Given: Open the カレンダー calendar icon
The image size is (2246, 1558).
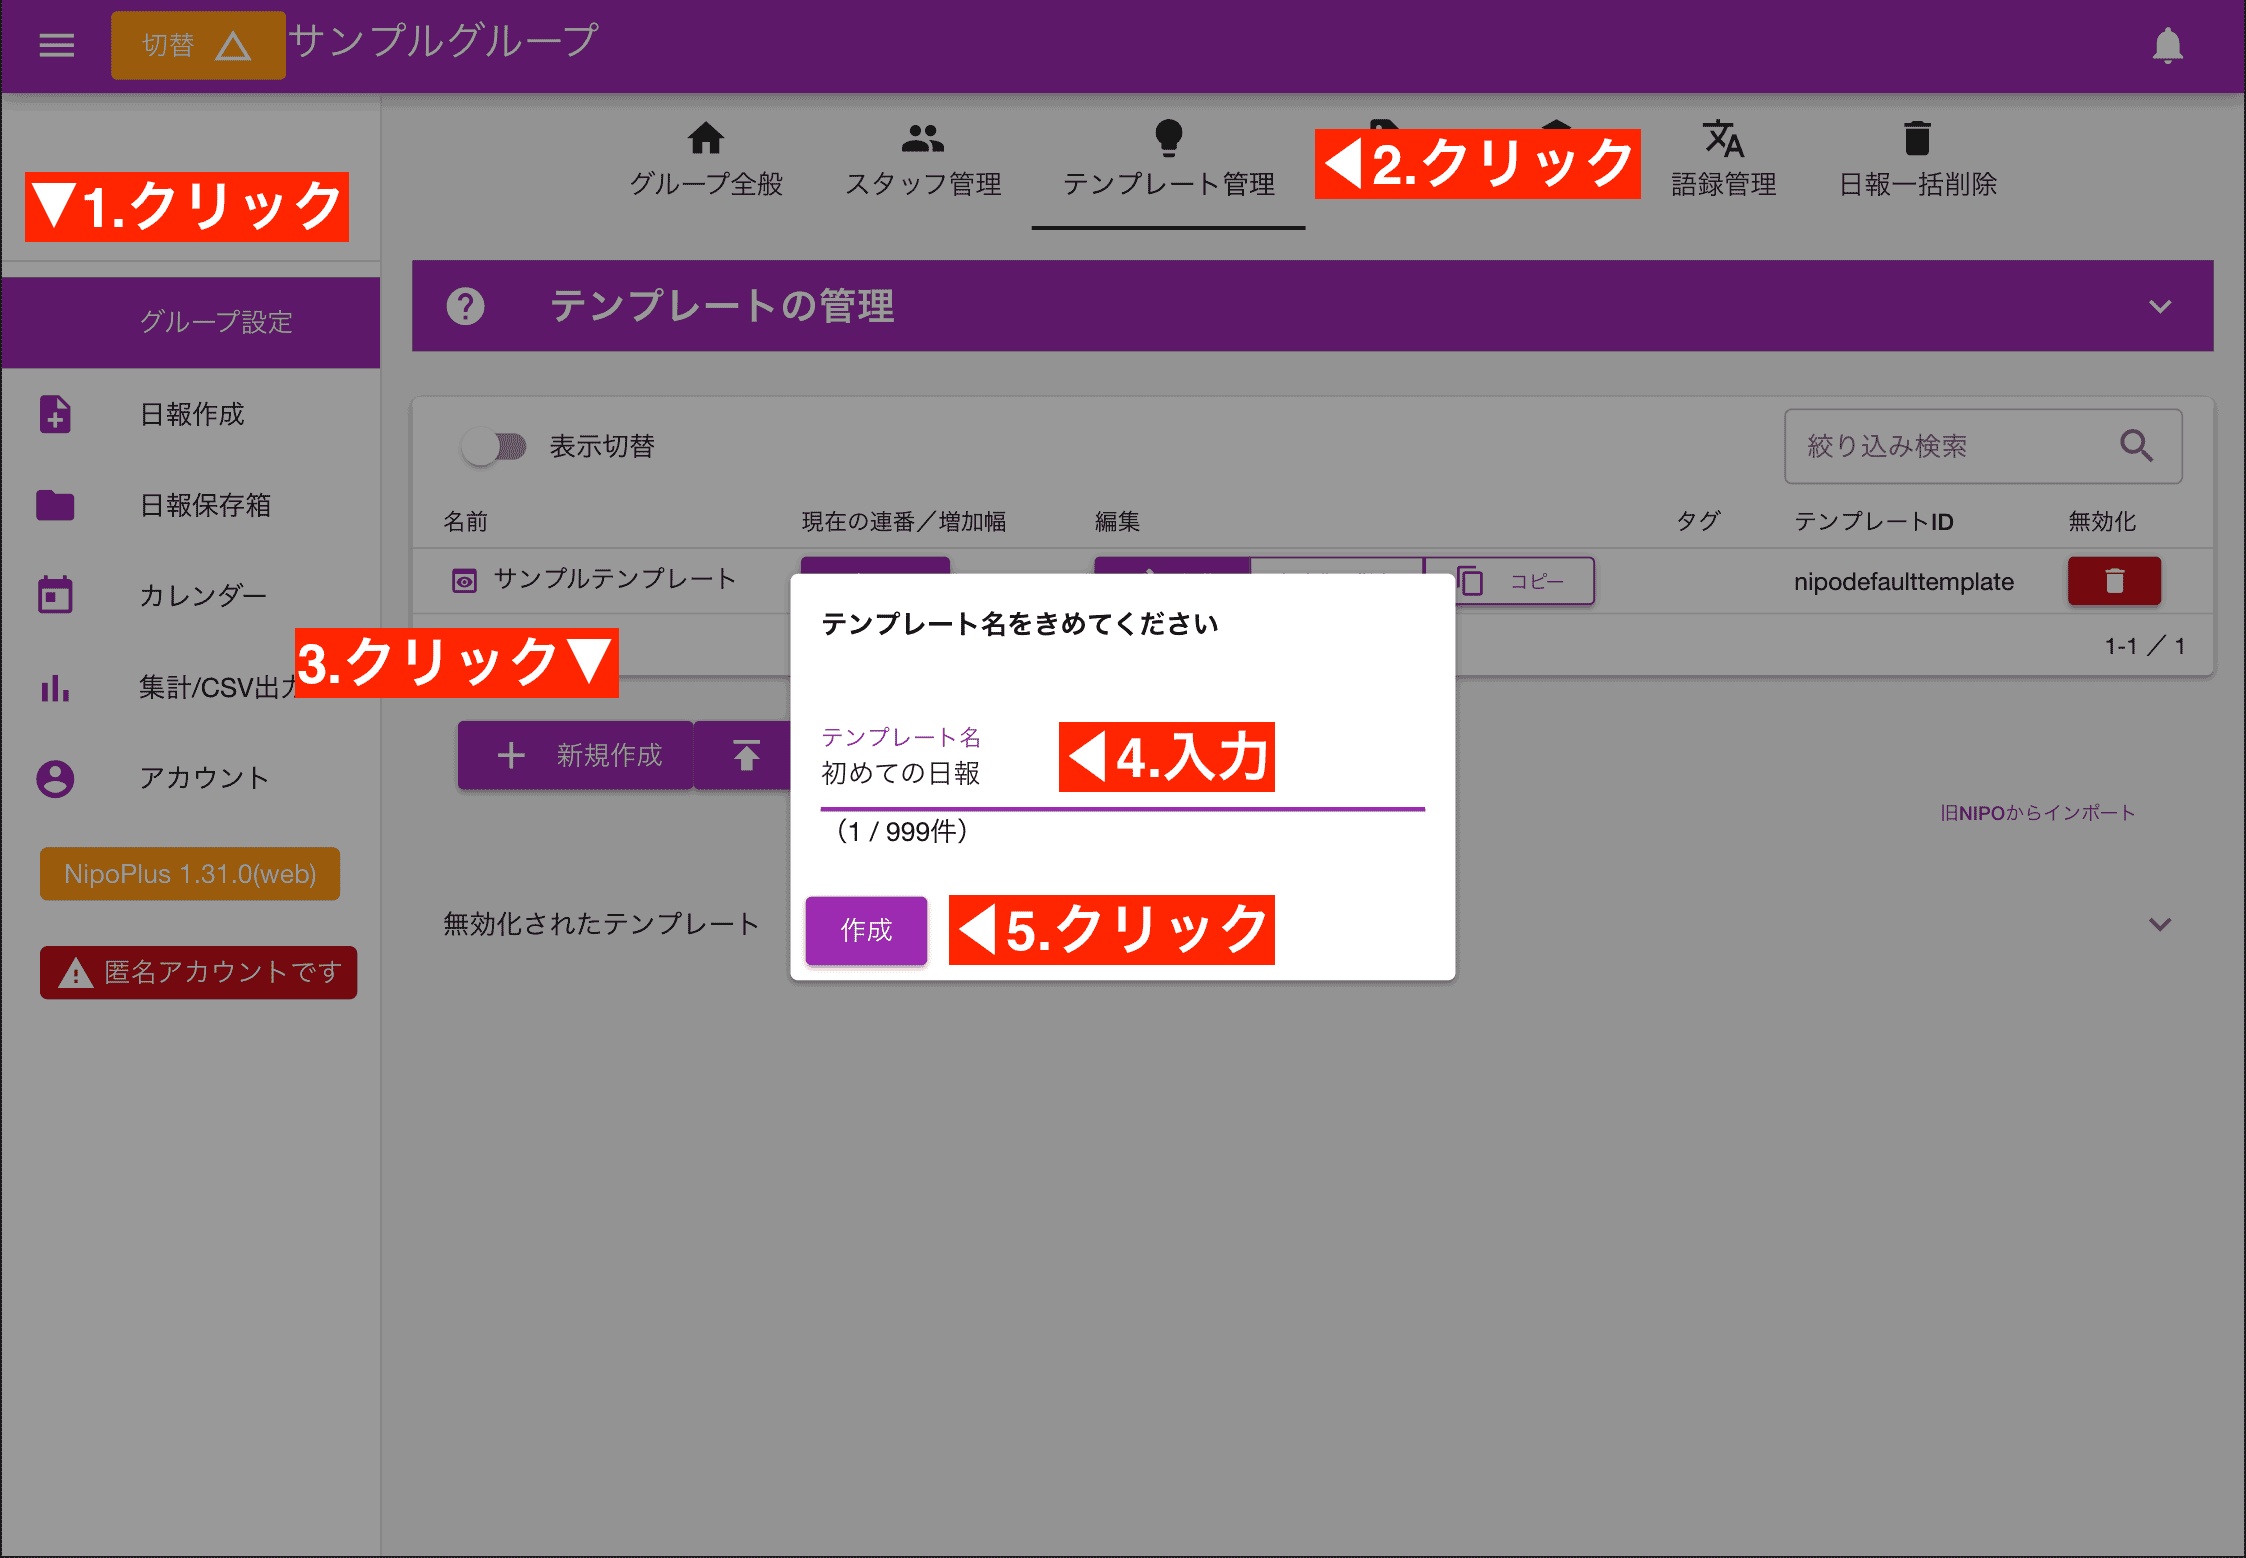Looking at the screenshot, I should [x=55, y=593].
